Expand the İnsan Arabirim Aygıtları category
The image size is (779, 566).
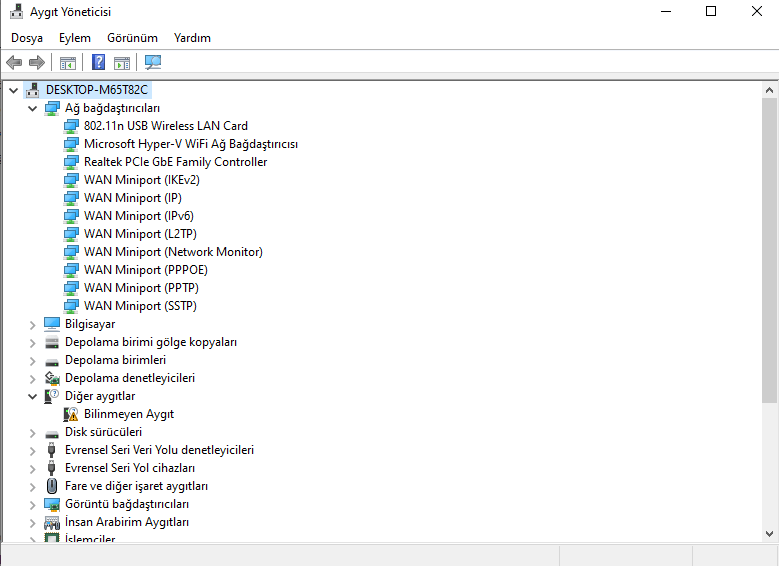coord(32,523)
